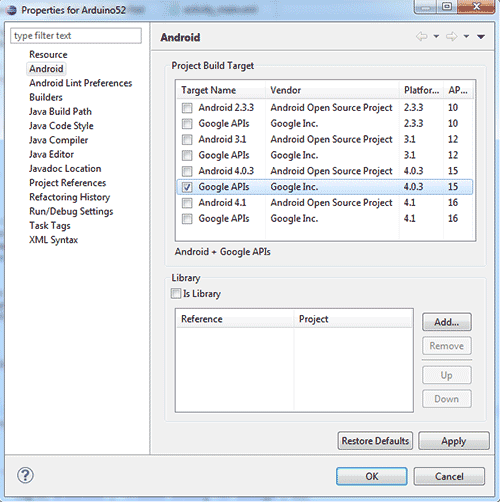Click the Add... library button
500x502 pixels.
click(x=447, y=322)
